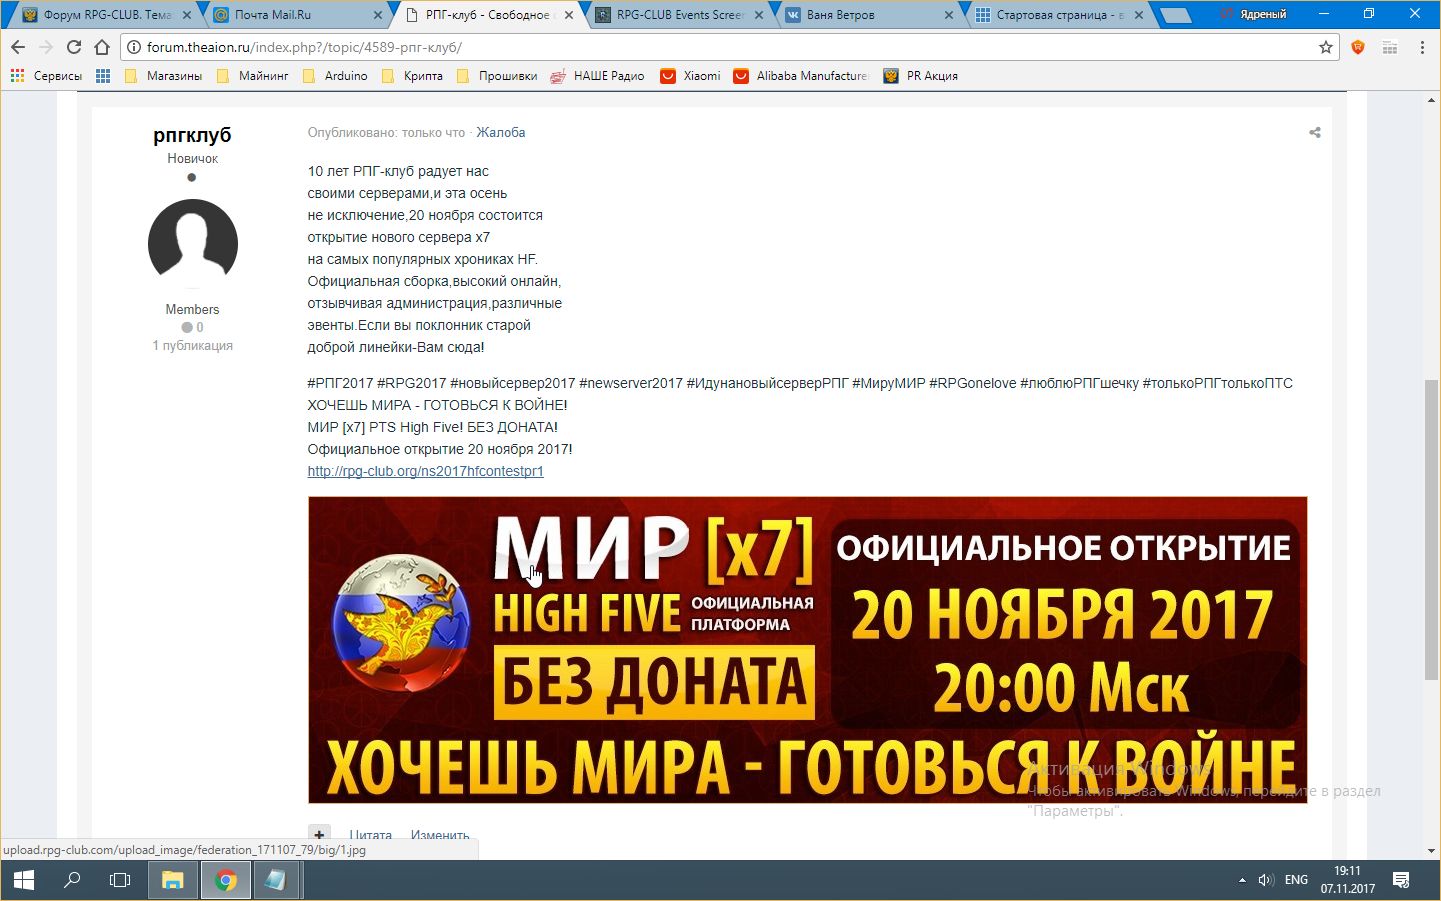Open the Arduino bookmark folder
1441x901 pixels.
click(335, 76)
